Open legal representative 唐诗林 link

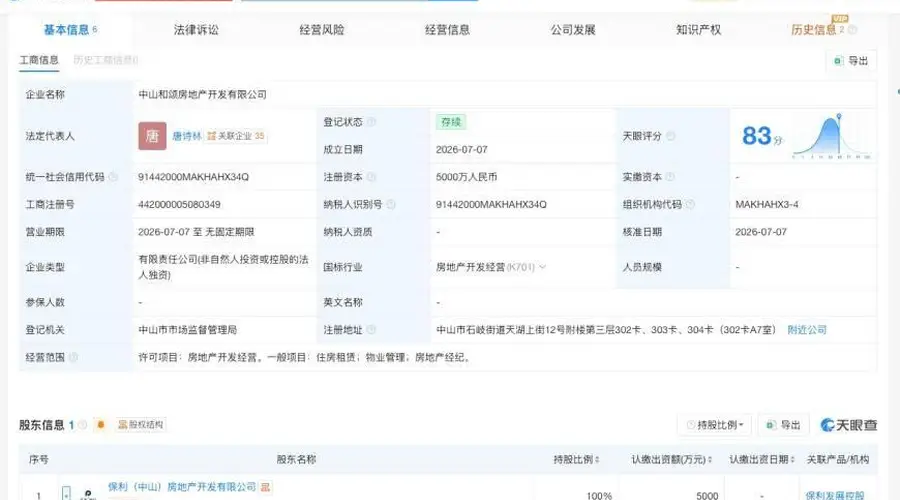(x=187, y=136)
